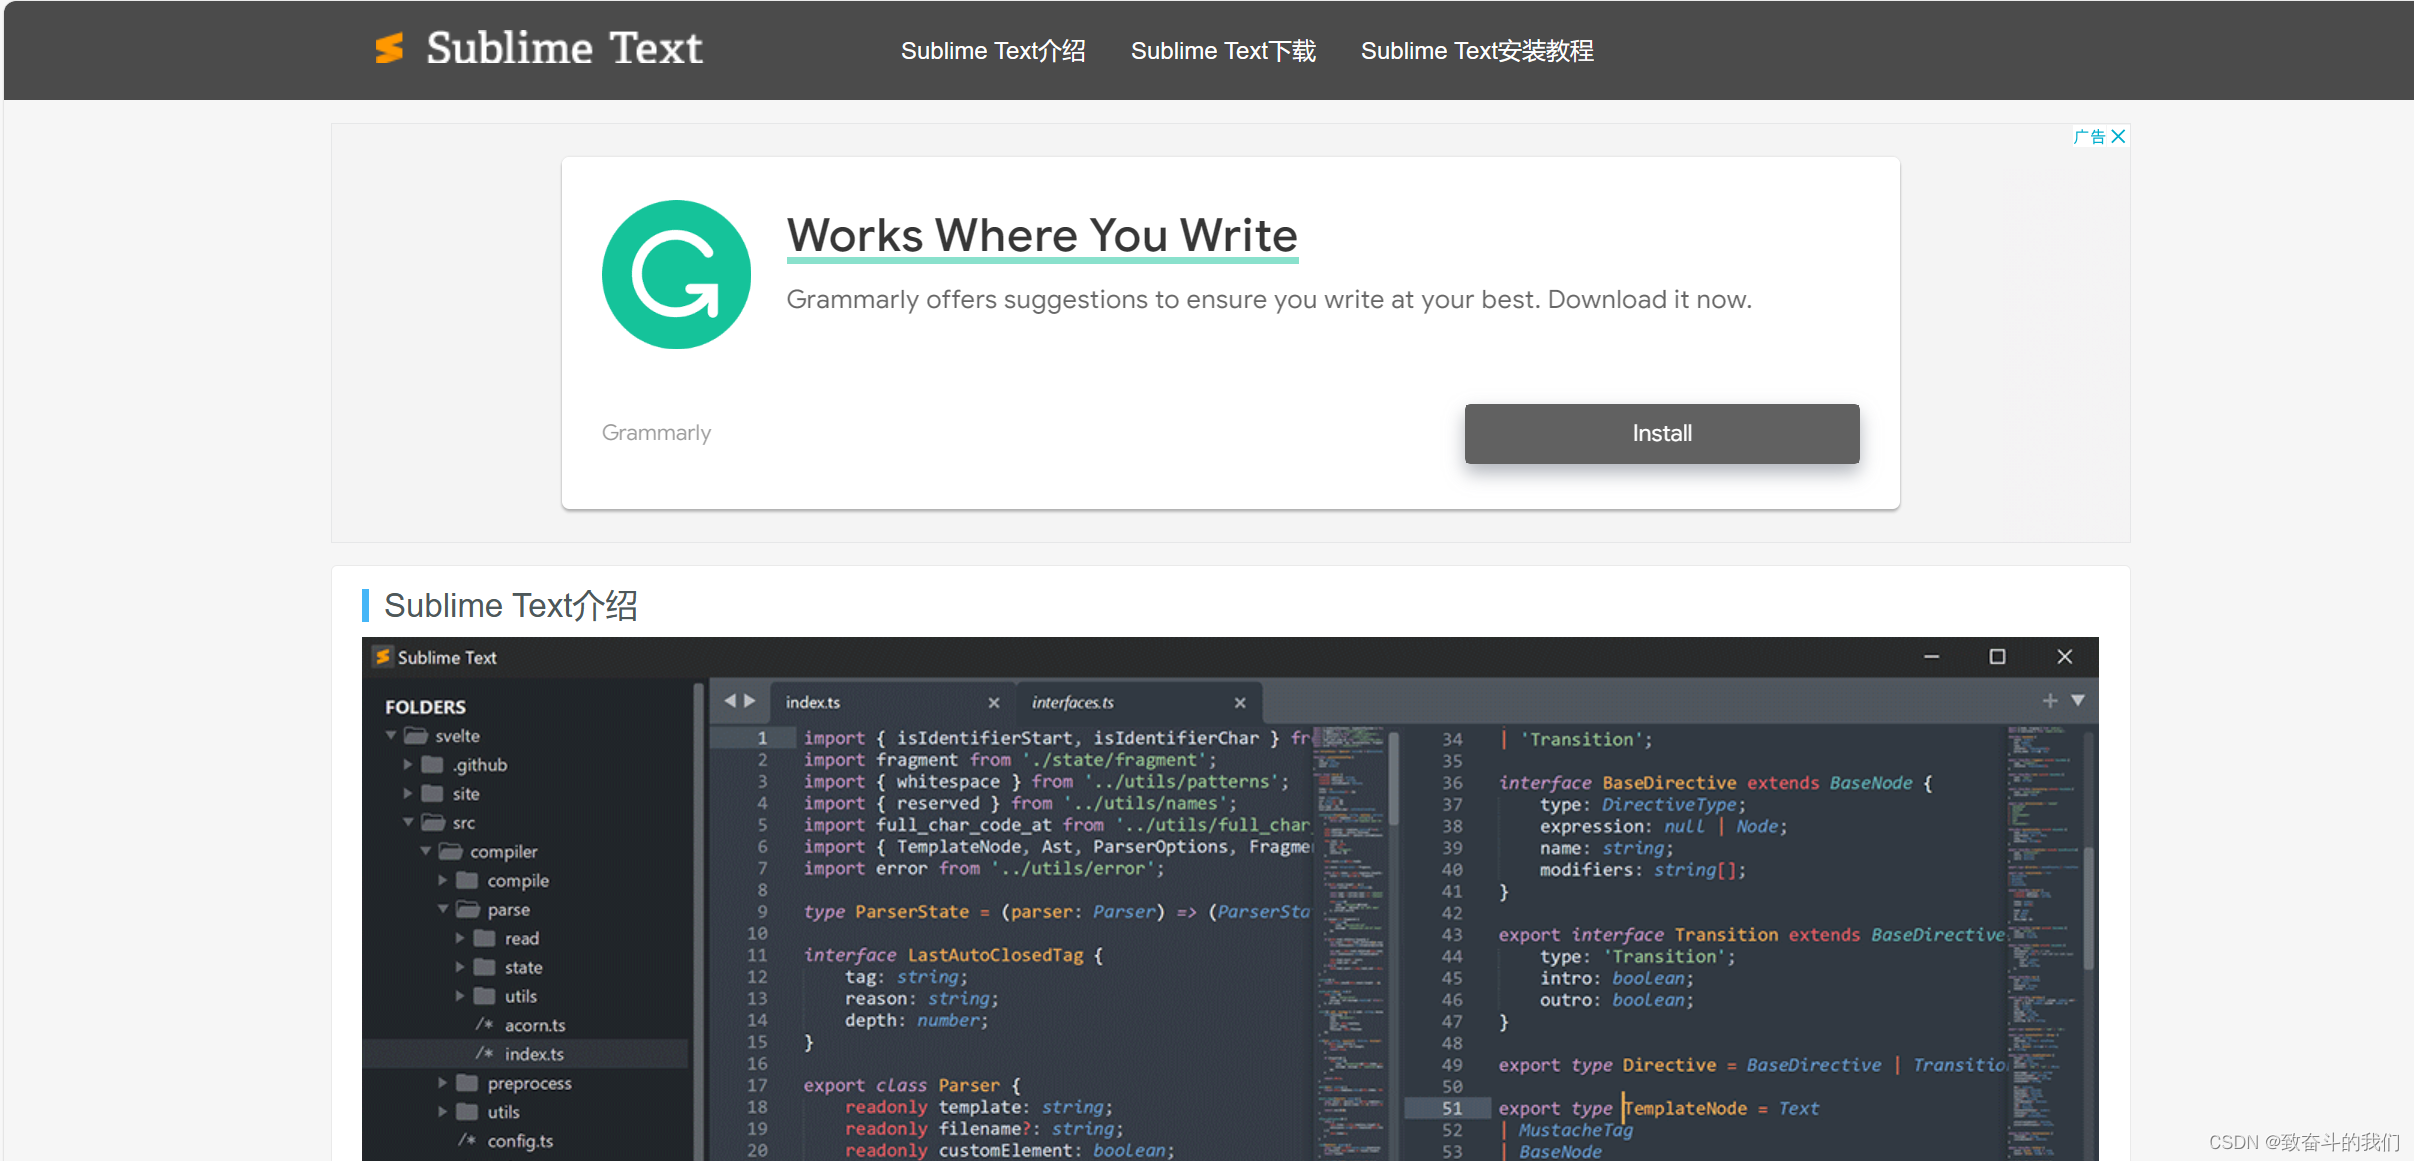Select the preprocess folder label

coord(529,1083)
